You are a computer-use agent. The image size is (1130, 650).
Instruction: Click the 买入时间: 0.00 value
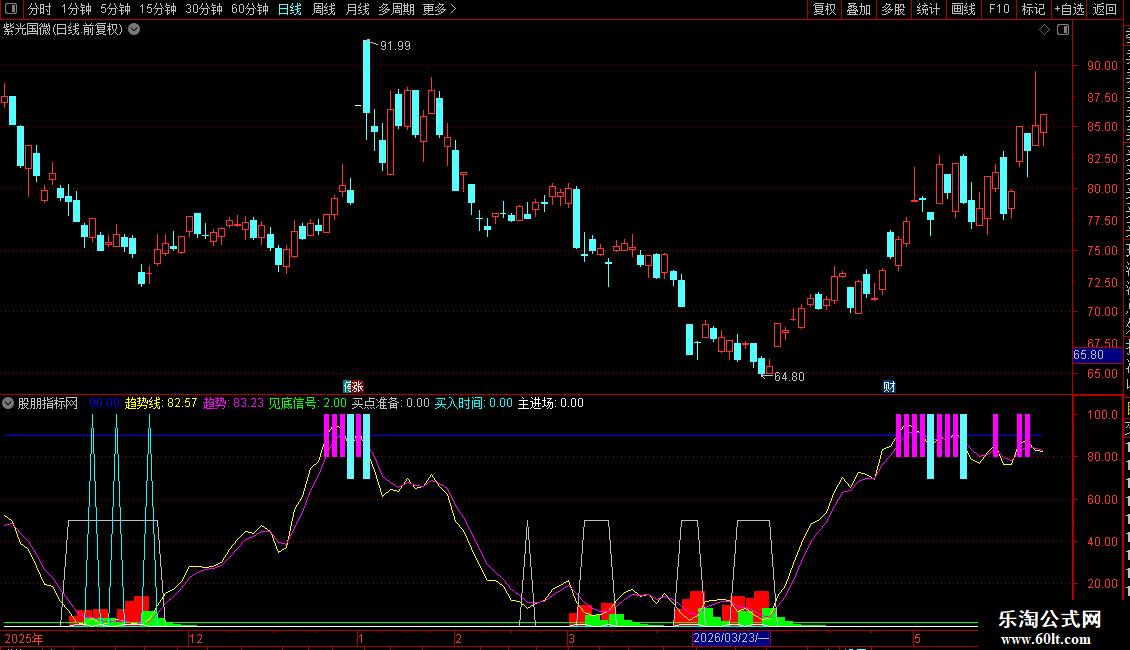click(x=473, y=404)
